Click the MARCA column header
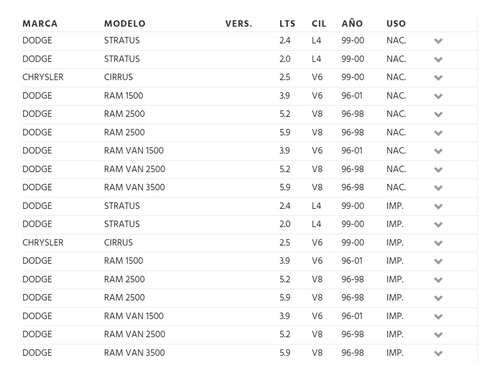The width and height of the screenshot is (500, 379). click(40, 24)
